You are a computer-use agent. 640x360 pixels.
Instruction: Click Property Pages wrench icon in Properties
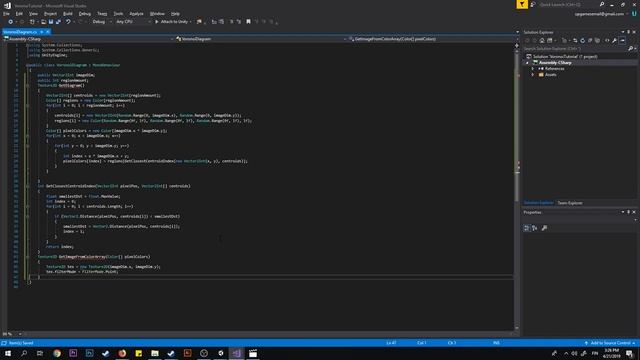[x=544, y=228]
